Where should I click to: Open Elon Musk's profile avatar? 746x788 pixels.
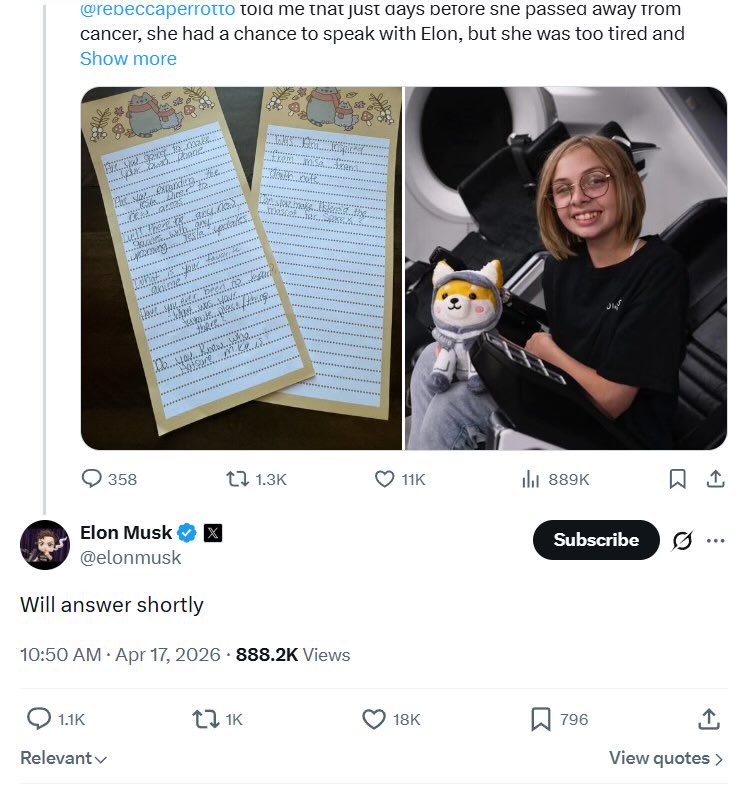[x=45, y=545]
